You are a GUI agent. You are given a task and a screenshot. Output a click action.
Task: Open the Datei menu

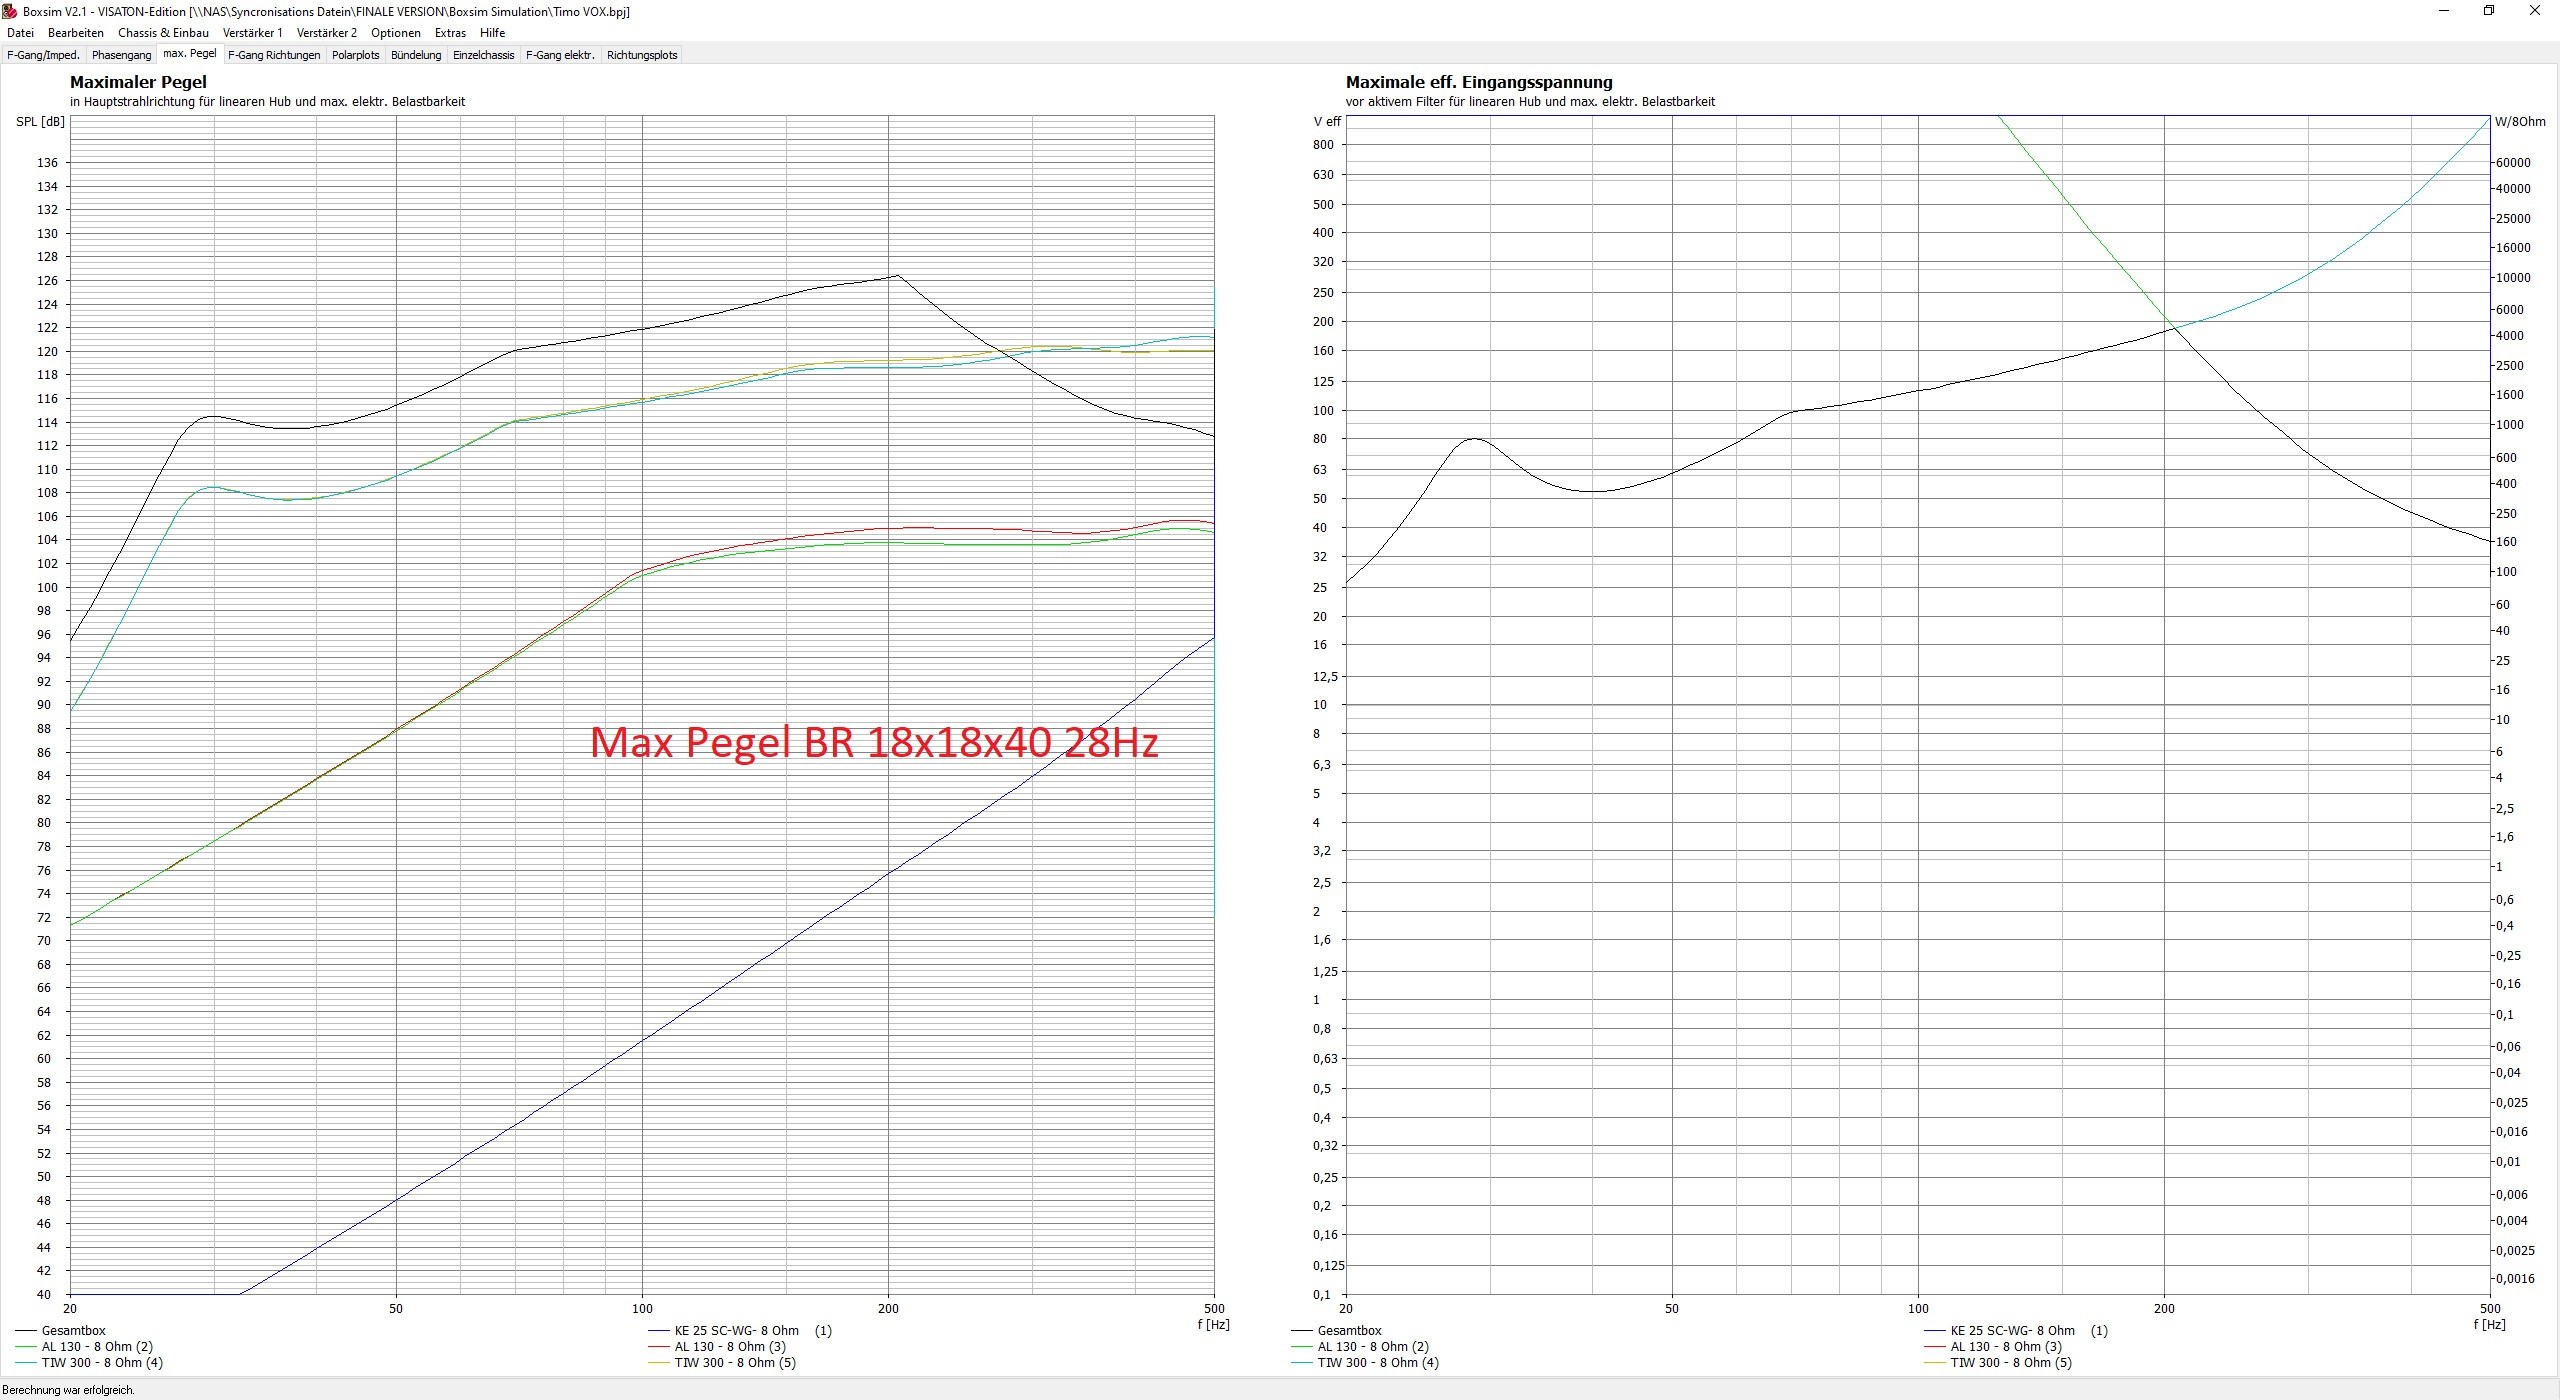20,33
